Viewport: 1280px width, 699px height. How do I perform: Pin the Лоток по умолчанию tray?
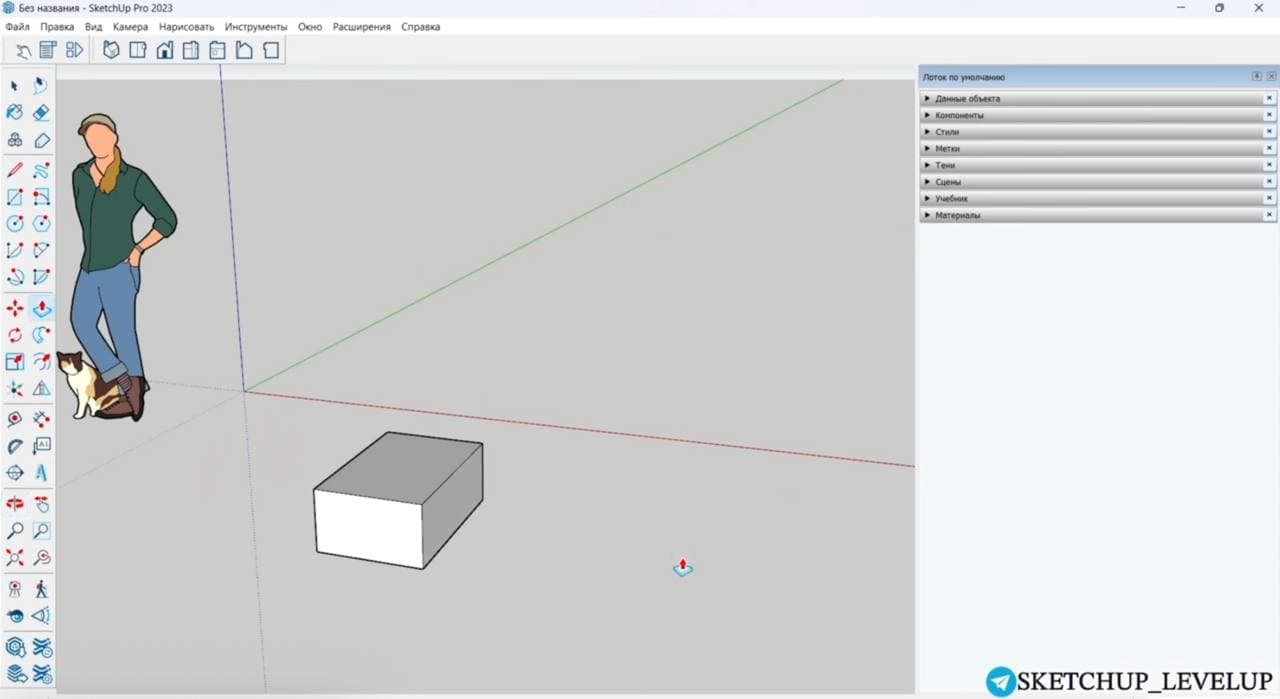tap(1257, 77)
